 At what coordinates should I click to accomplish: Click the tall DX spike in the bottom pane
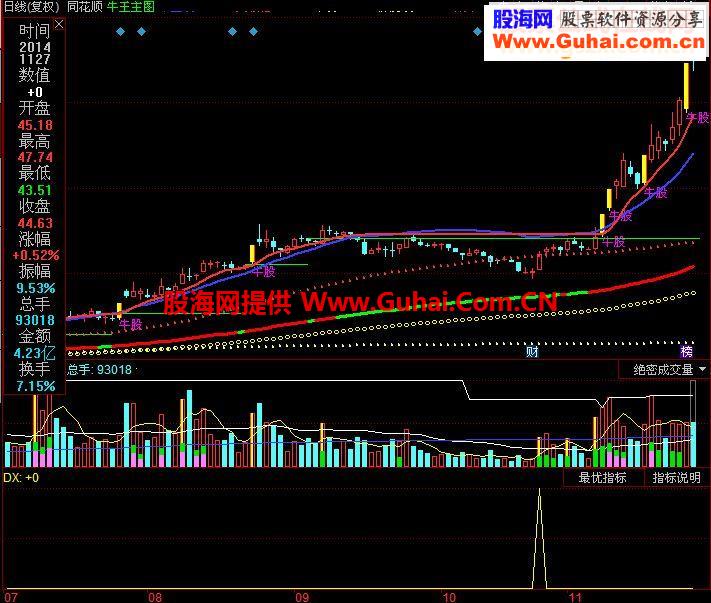539,537
